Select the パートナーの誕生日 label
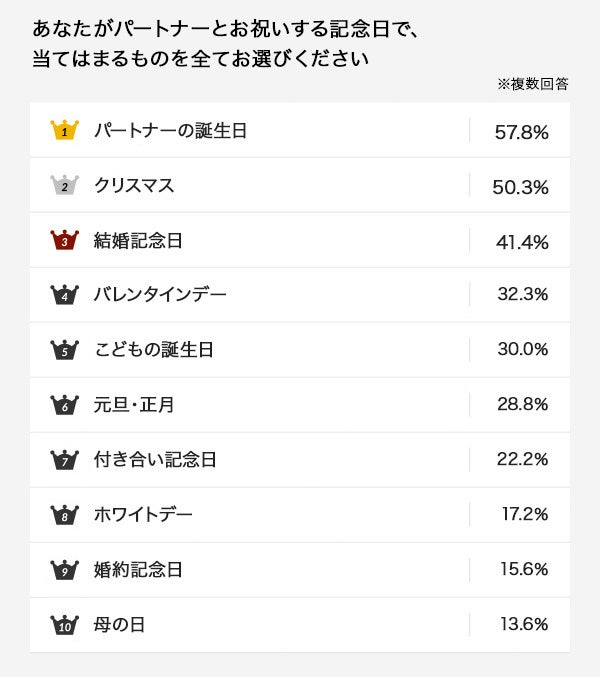The image size is (600, 677). (170, 131)
